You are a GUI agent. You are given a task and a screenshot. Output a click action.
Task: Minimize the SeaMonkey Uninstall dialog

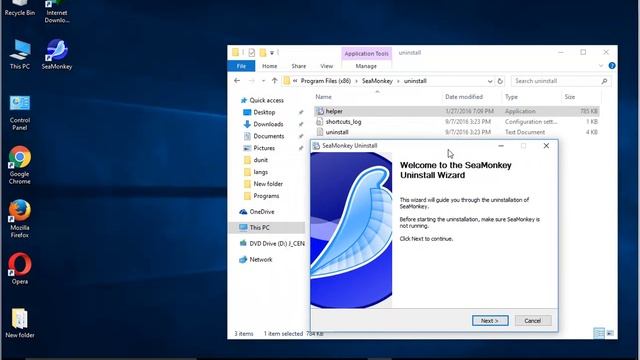501,146
